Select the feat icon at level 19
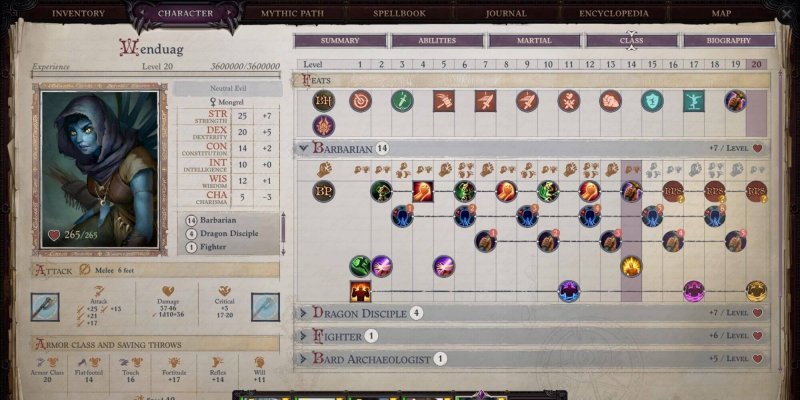 pyautogui.click(x=735, y=101)
